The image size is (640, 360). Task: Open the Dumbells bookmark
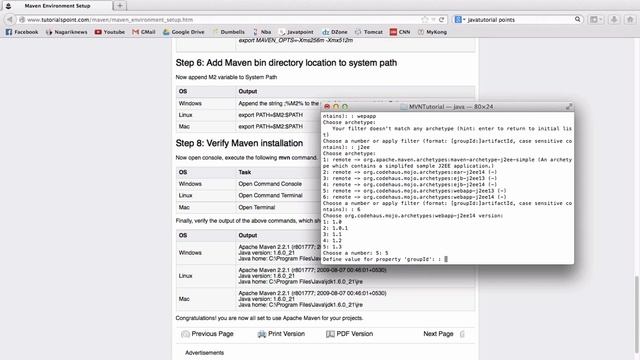(229, 32)
